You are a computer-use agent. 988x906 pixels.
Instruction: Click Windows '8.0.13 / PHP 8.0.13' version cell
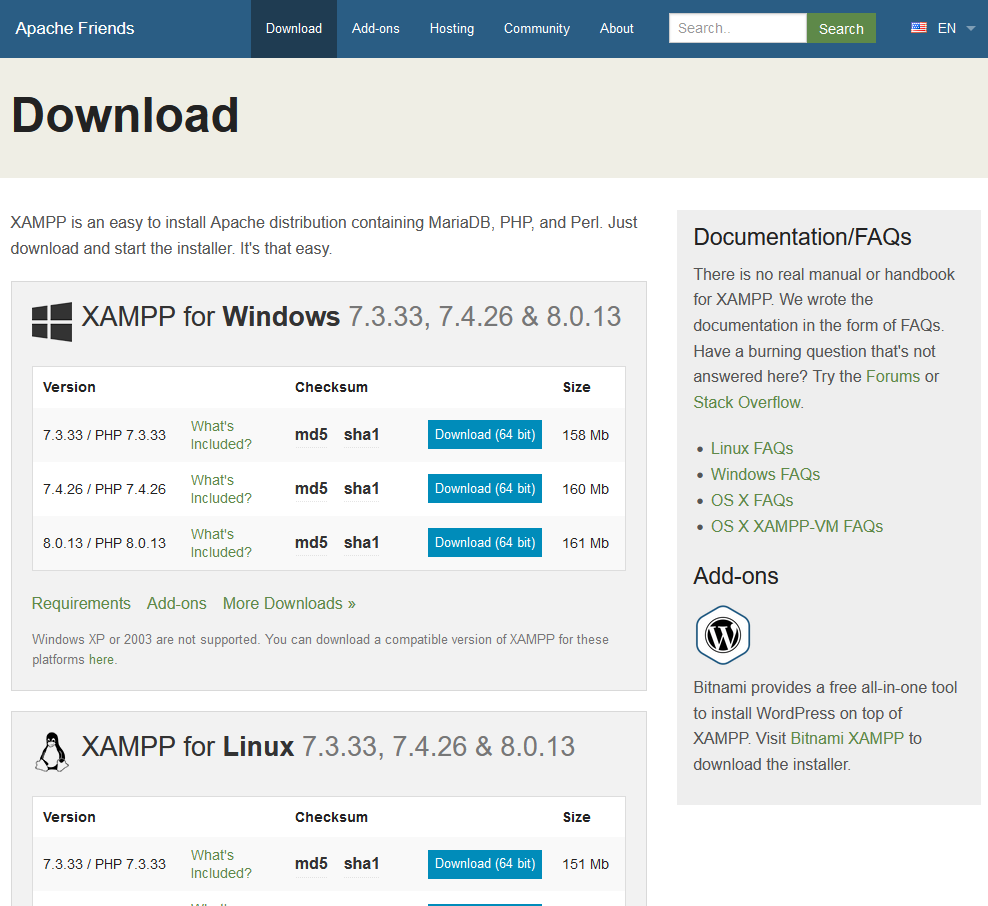[105, 543]
